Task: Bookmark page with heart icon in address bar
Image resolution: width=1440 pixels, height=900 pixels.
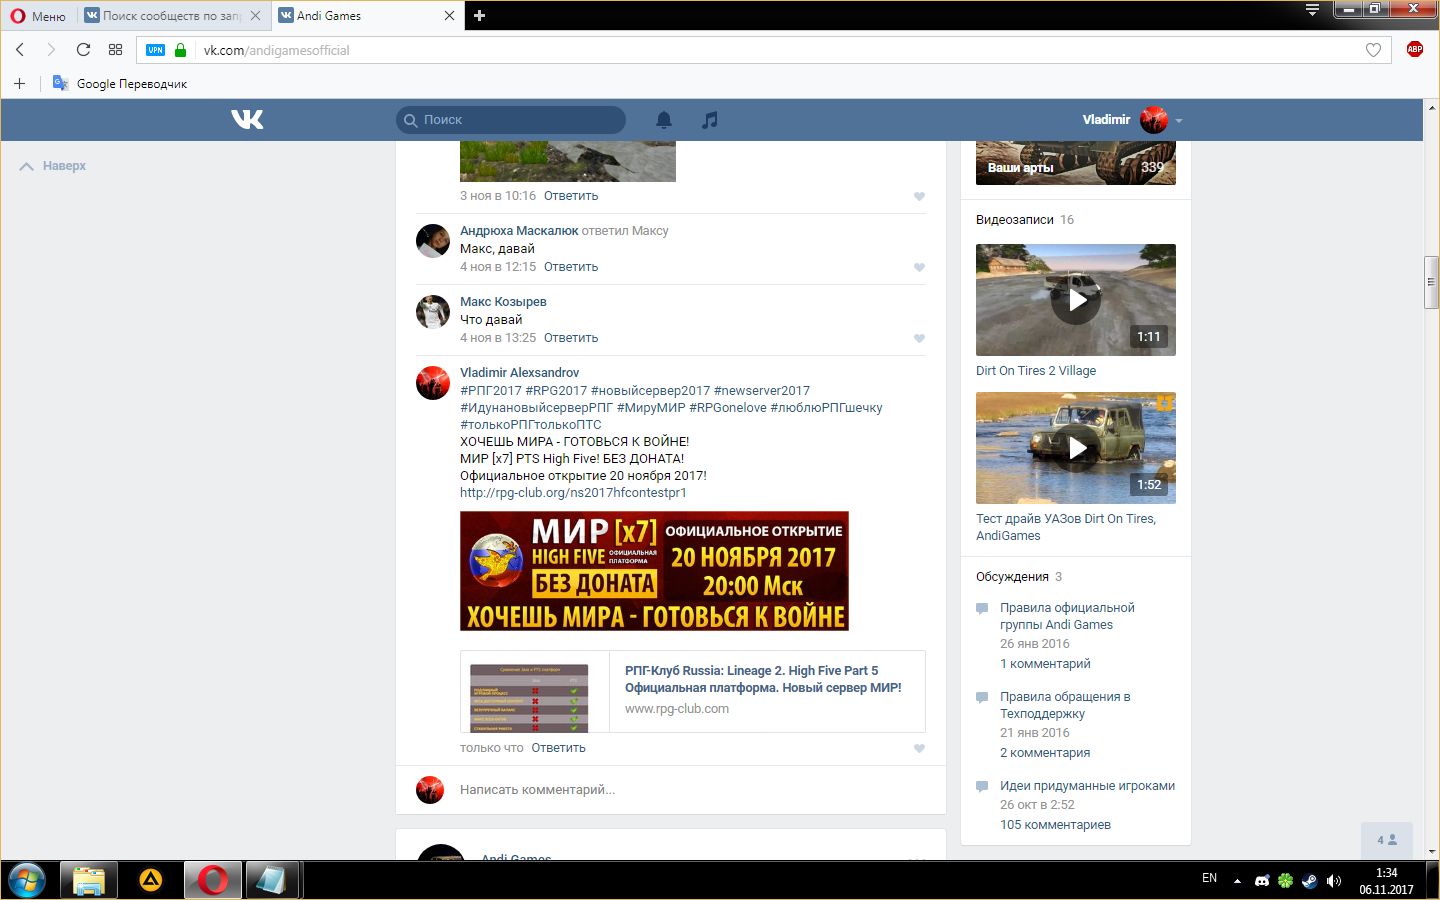Action: pos(1373,50)
